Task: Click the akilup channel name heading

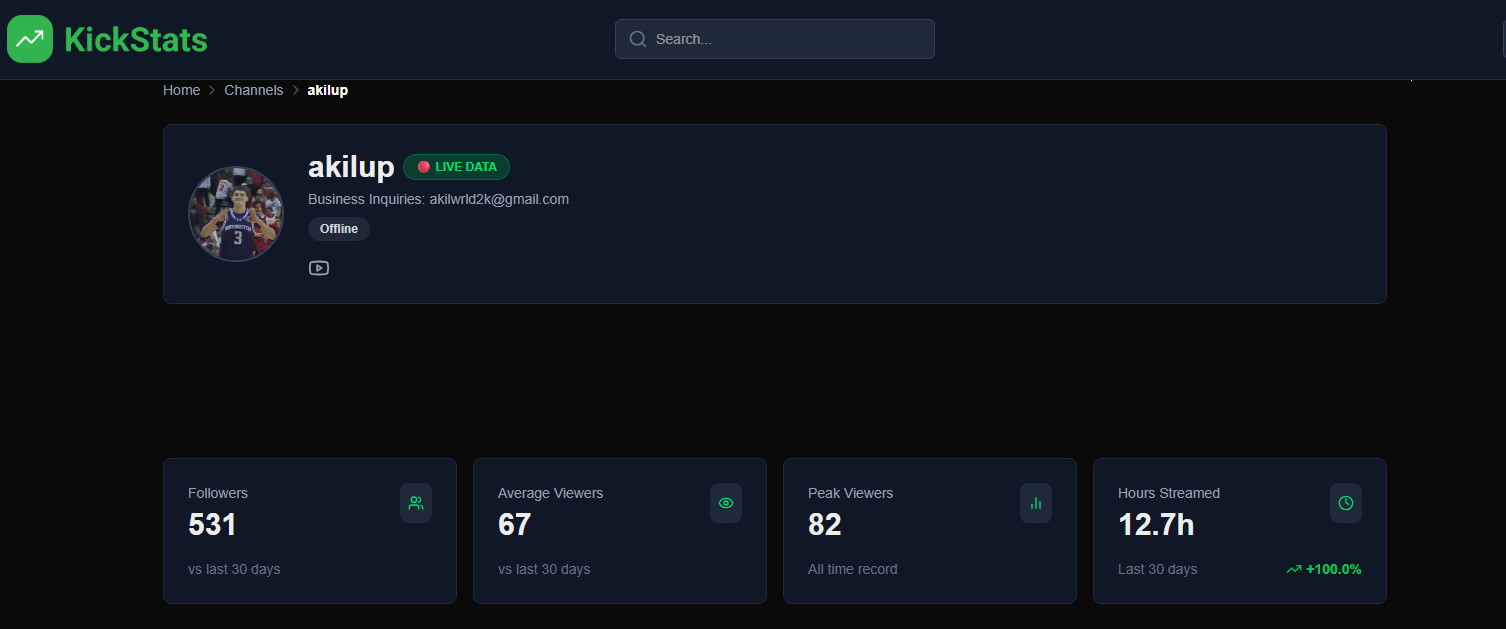Action: (x=351, y=167)
